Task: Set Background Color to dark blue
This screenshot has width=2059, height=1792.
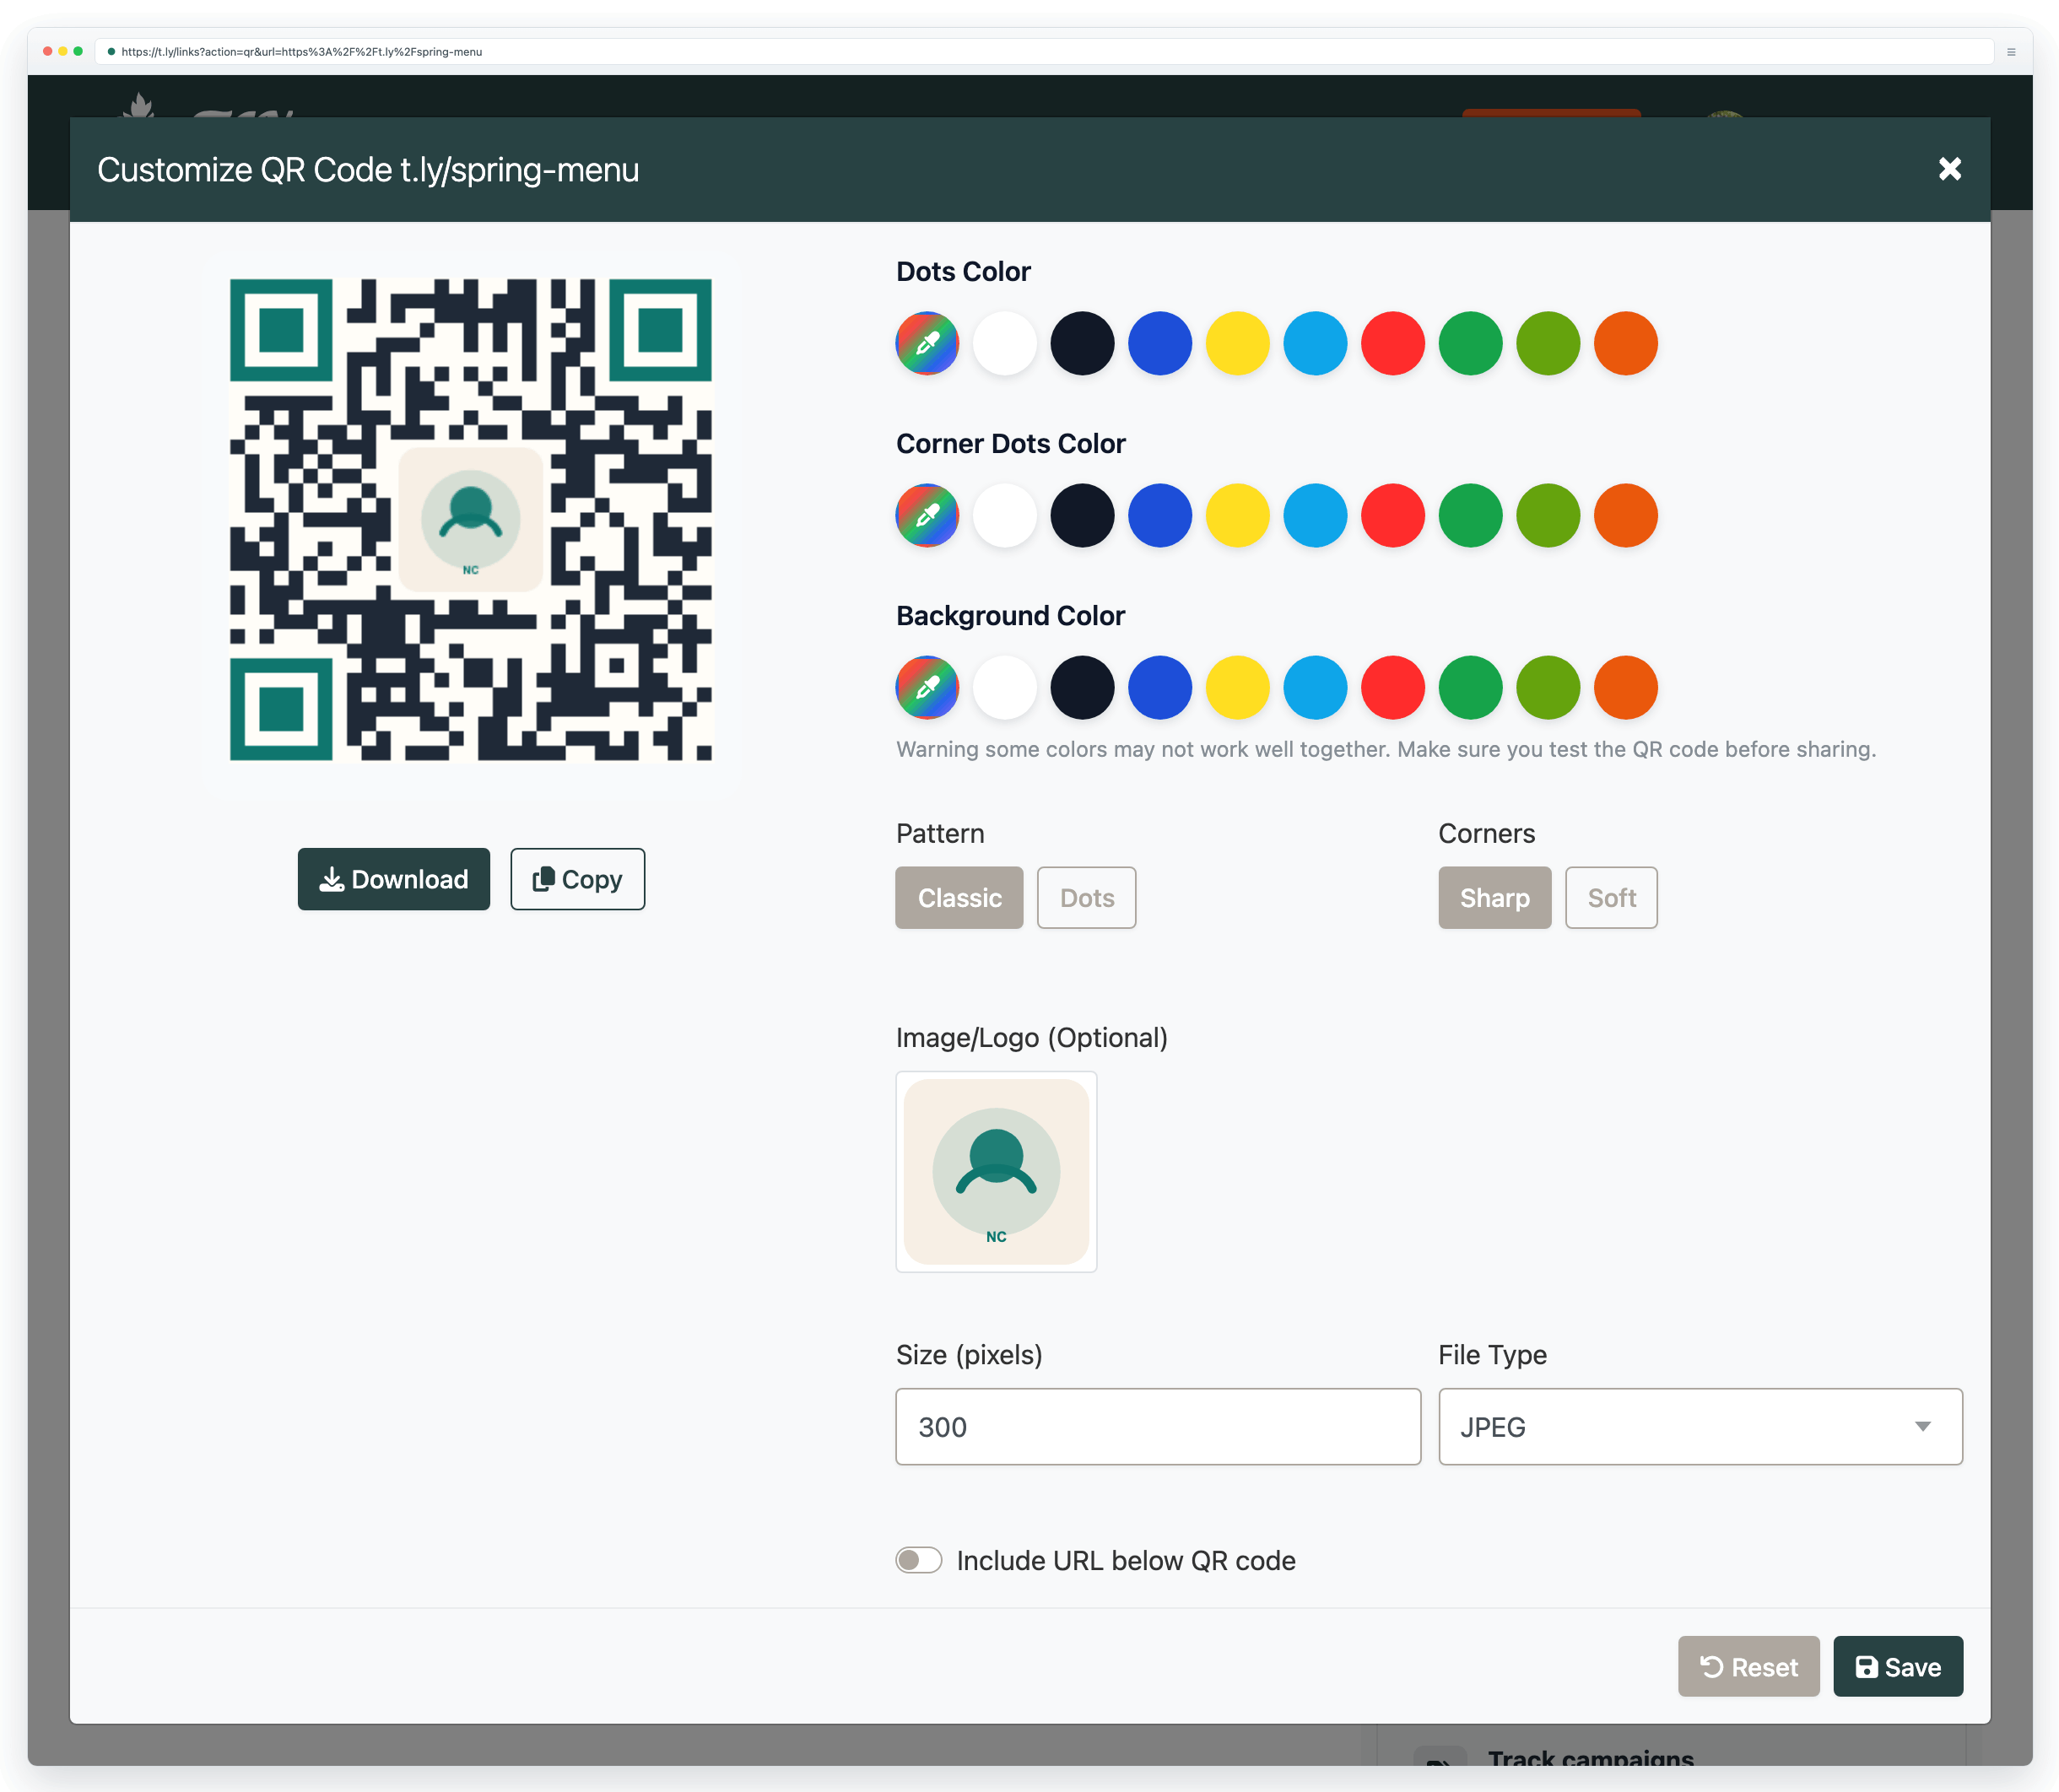Action: 1160,687
